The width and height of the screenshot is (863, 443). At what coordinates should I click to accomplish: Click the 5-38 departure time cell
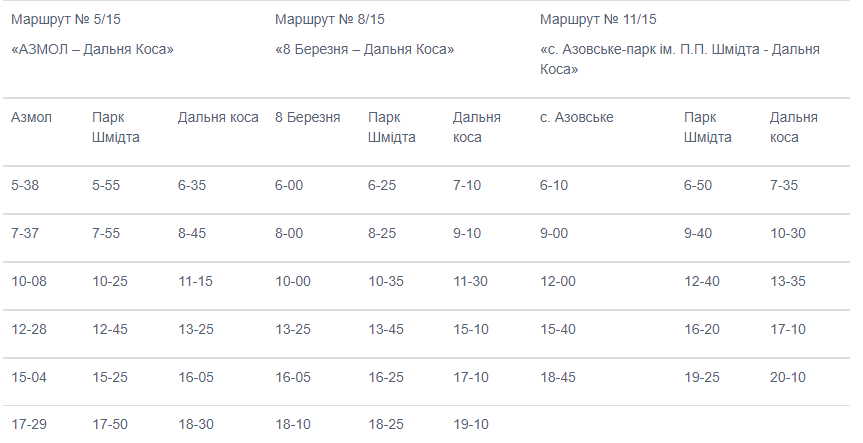pos(25,185)
